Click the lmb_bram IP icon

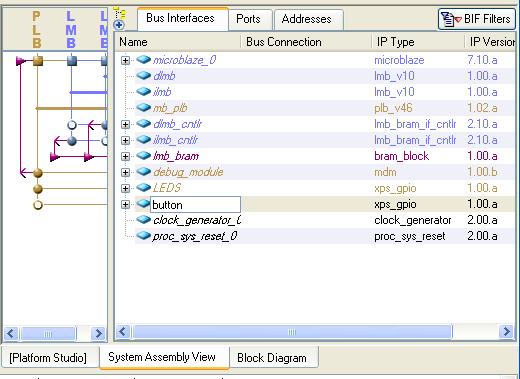coord(144,155)
